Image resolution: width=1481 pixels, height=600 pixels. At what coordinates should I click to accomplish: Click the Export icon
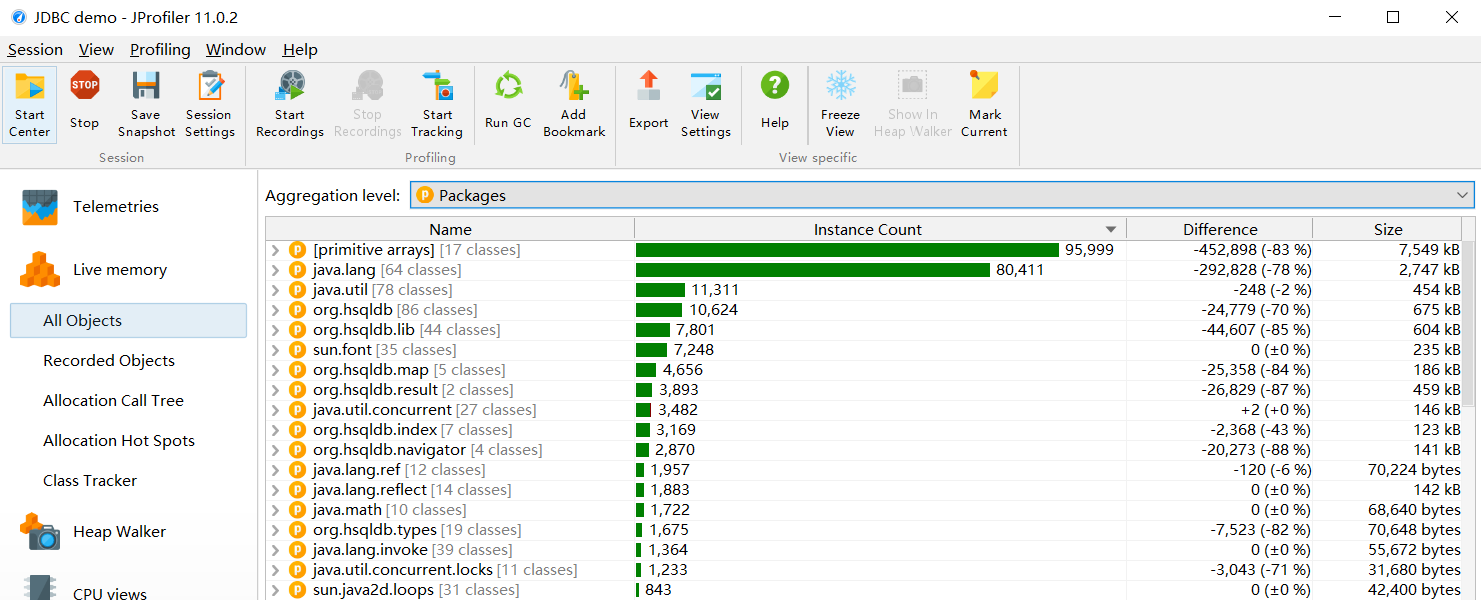click(649, 88)
